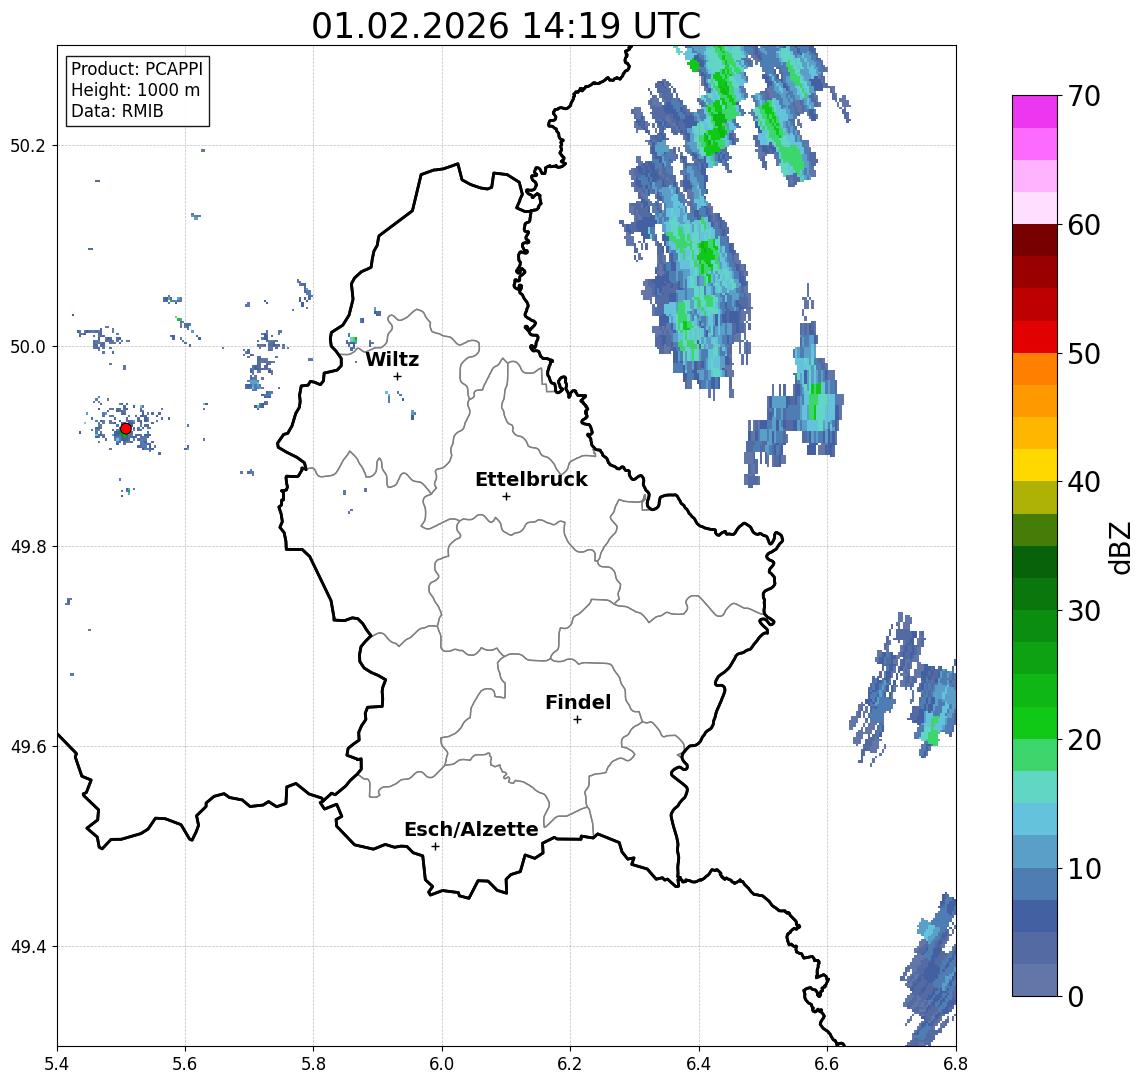
Task: Click the latitude tick label 50.2
Action: tap(28, 145)
